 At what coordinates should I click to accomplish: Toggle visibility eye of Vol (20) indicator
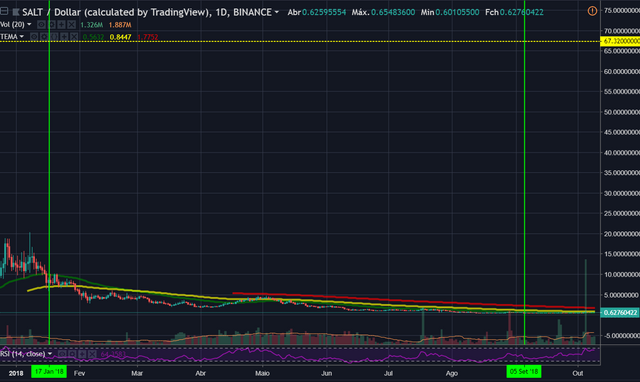coord(41,25)
